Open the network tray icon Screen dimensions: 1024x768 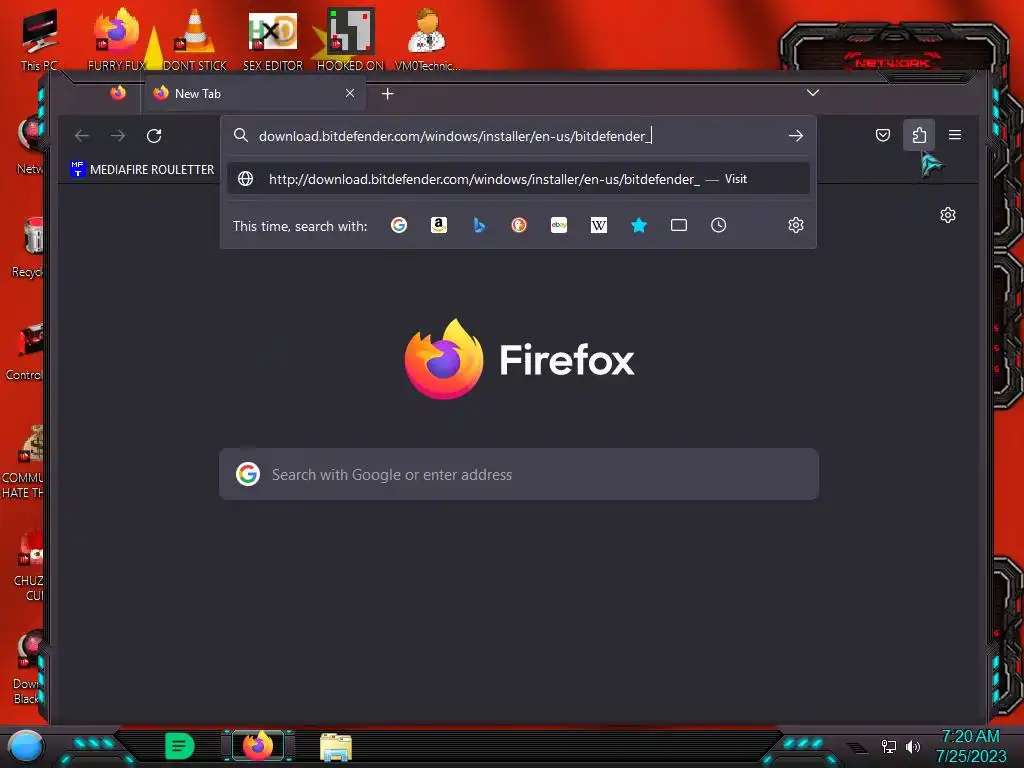coord(889,746)
